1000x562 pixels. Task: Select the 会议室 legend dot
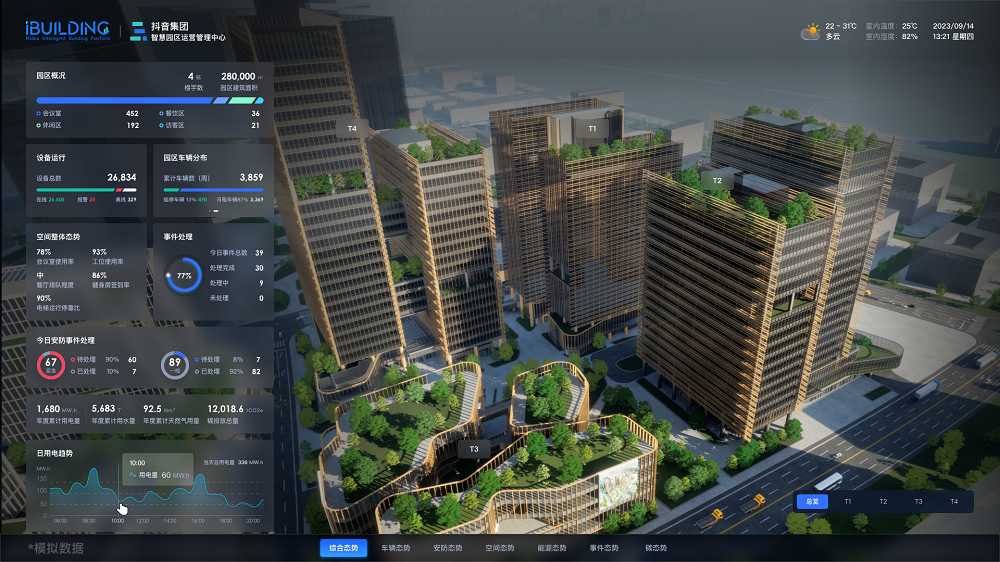click(39, 113)
